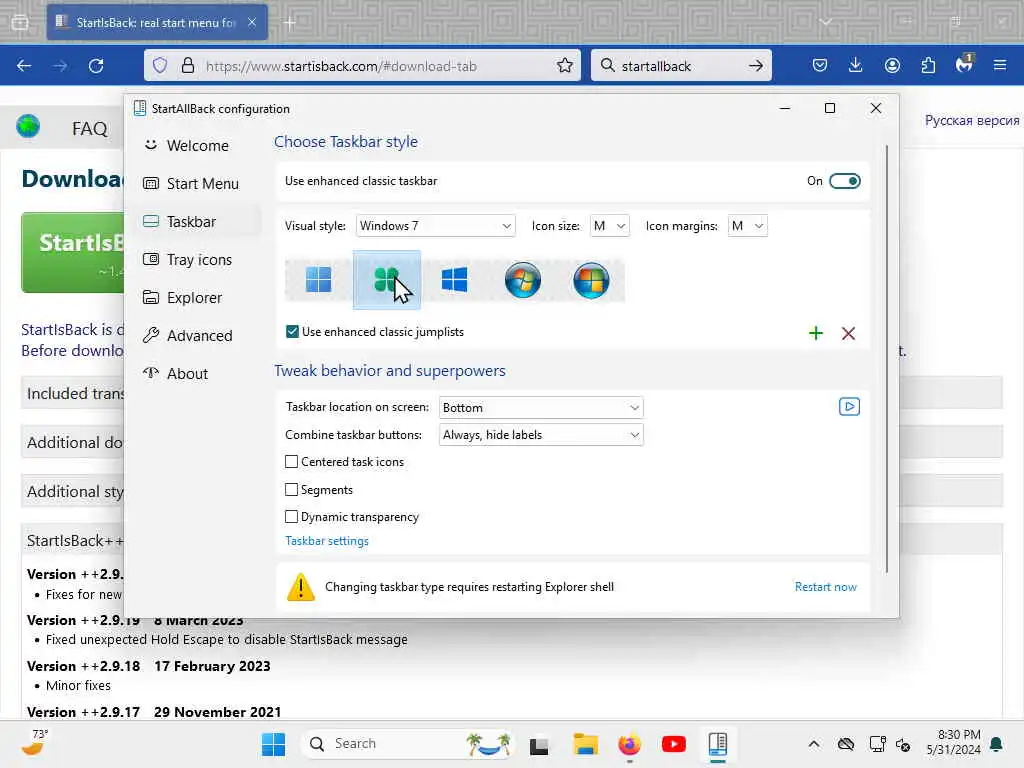Image resolution: width=1024 pixels, height=768 pixels.
Task: Open FAQ on the StartIsBack webpage
Action: [x=89, y=129]
